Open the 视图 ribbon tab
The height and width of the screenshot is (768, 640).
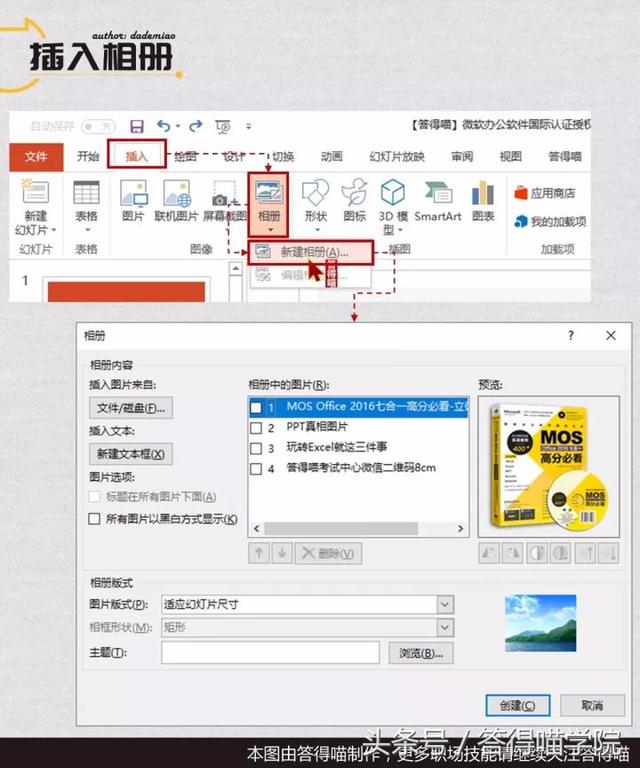tap(510, 156)
